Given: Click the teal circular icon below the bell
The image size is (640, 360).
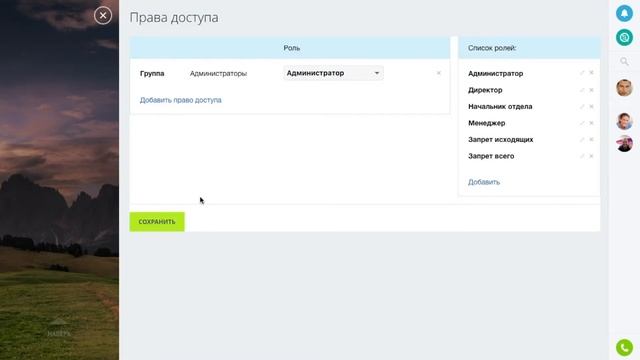Looking at the screenshot, I should [624, 38].
